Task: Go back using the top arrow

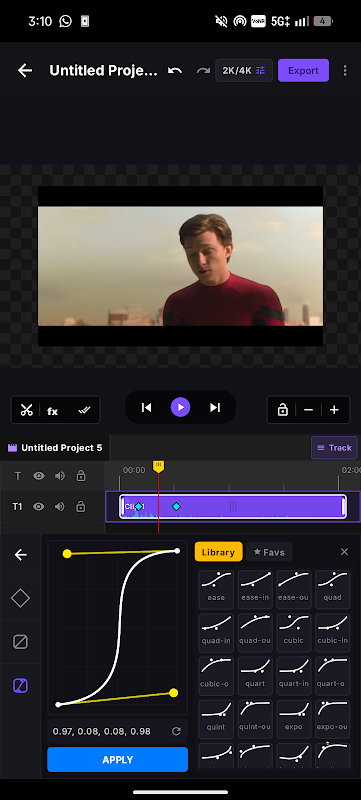Action: coord(25,70)
